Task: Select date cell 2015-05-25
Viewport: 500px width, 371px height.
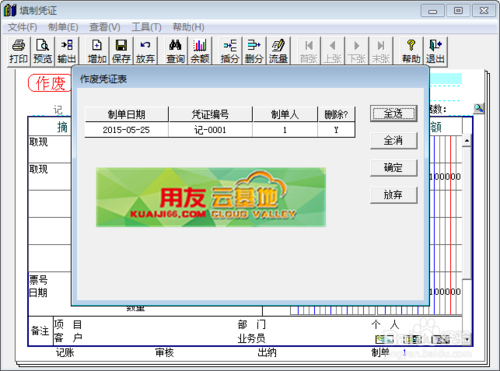Action: click(126, 130)
